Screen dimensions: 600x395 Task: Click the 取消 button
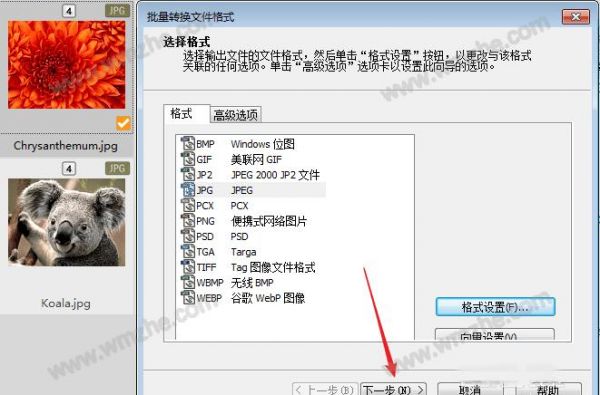470,389
